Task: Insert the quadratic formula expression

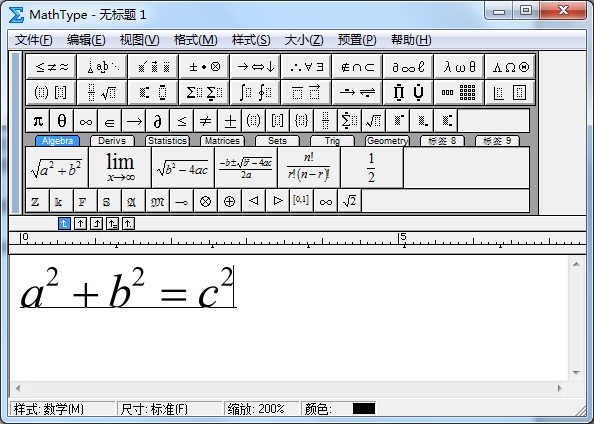Action: coord(246,167)
